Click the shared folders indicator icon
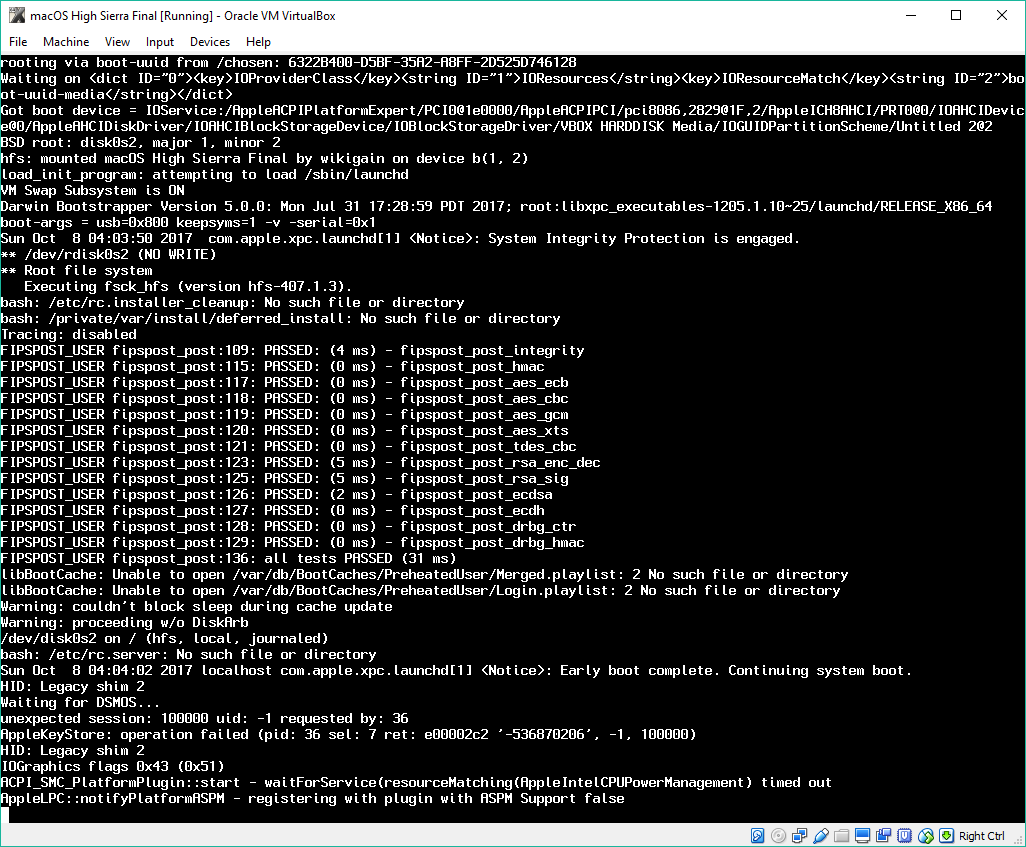Viewport: 1026px width, 847px height. [x=841, y=836]
